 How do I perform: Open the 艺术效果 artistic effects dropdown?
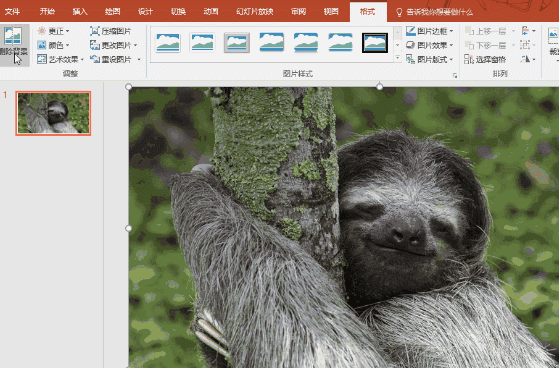61,59
